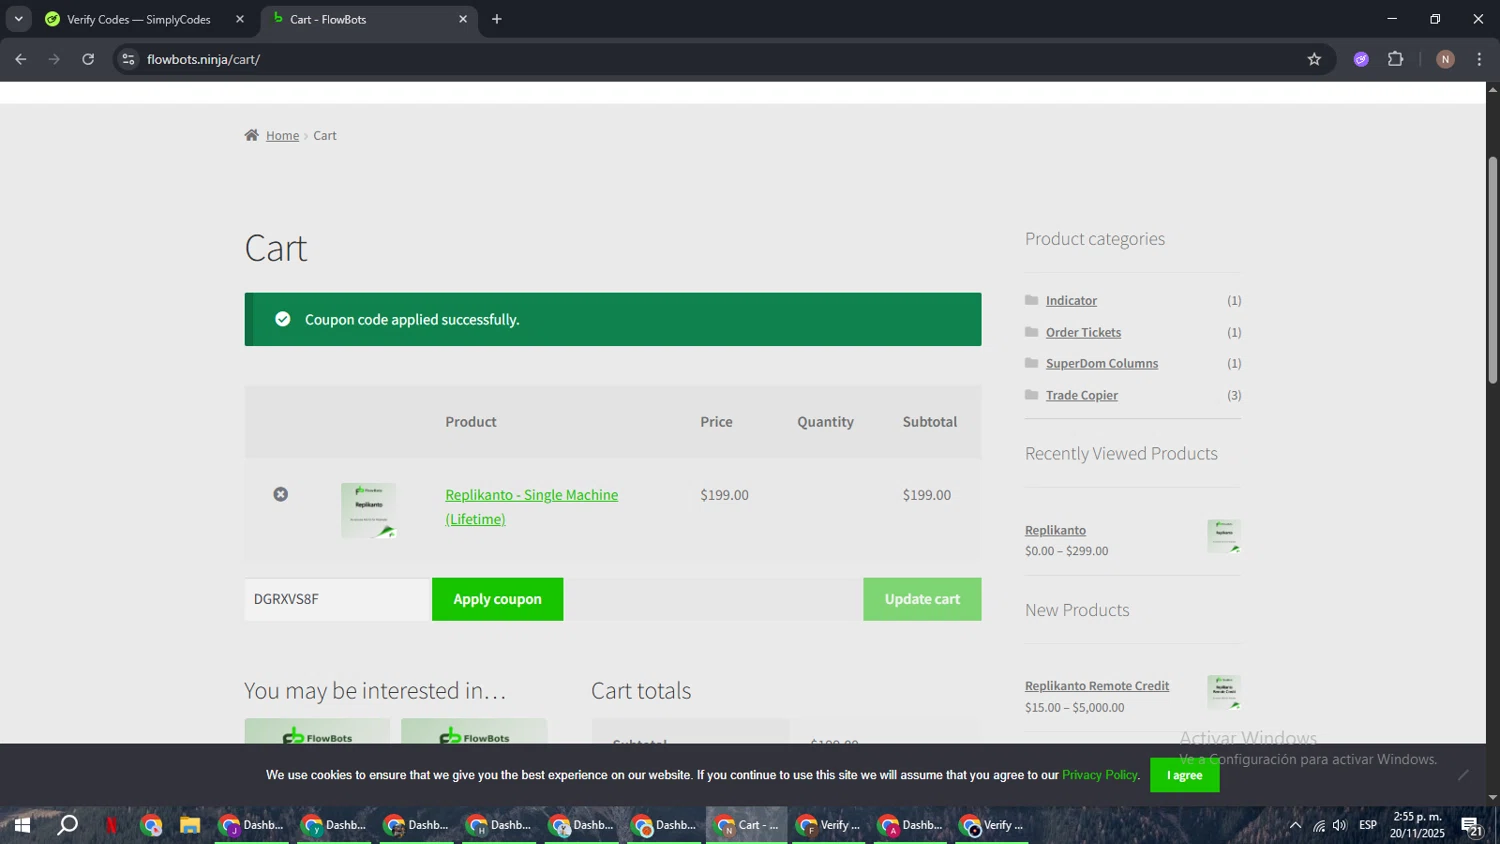Open the Extensions puzzle menu
This screenshot has height=844, width=1500.
point(1396,59)
